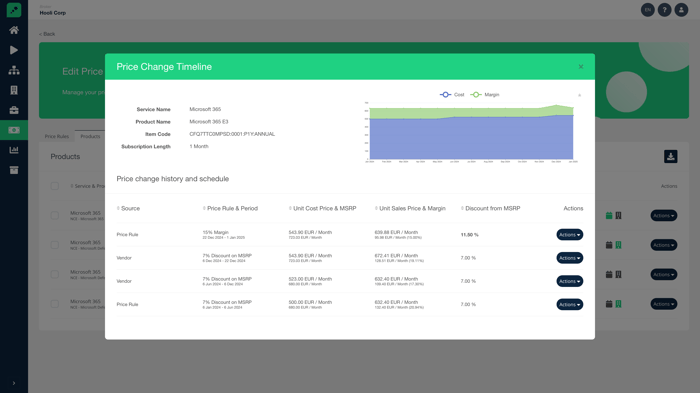Close the Price Change Timeline dialog

click(581, 67)
